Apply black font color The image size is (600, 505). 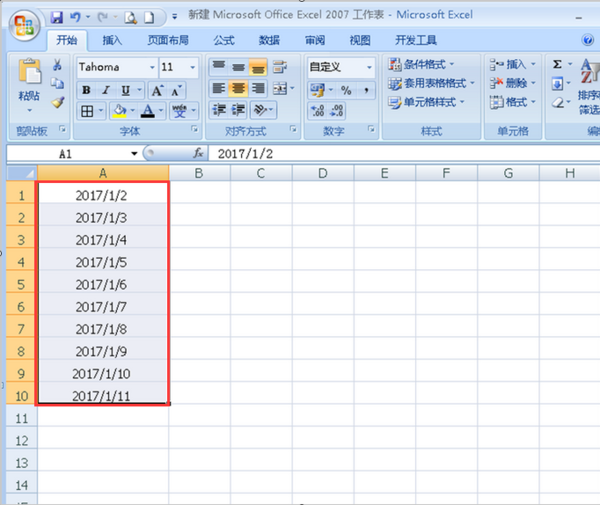148,111
